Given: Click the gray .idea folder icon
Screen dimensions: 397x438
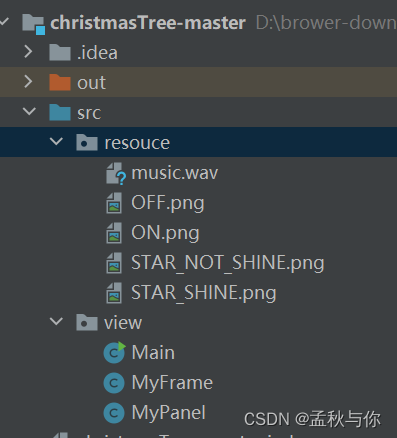Looking at the screenshot, I should click(x=60, y=52).
